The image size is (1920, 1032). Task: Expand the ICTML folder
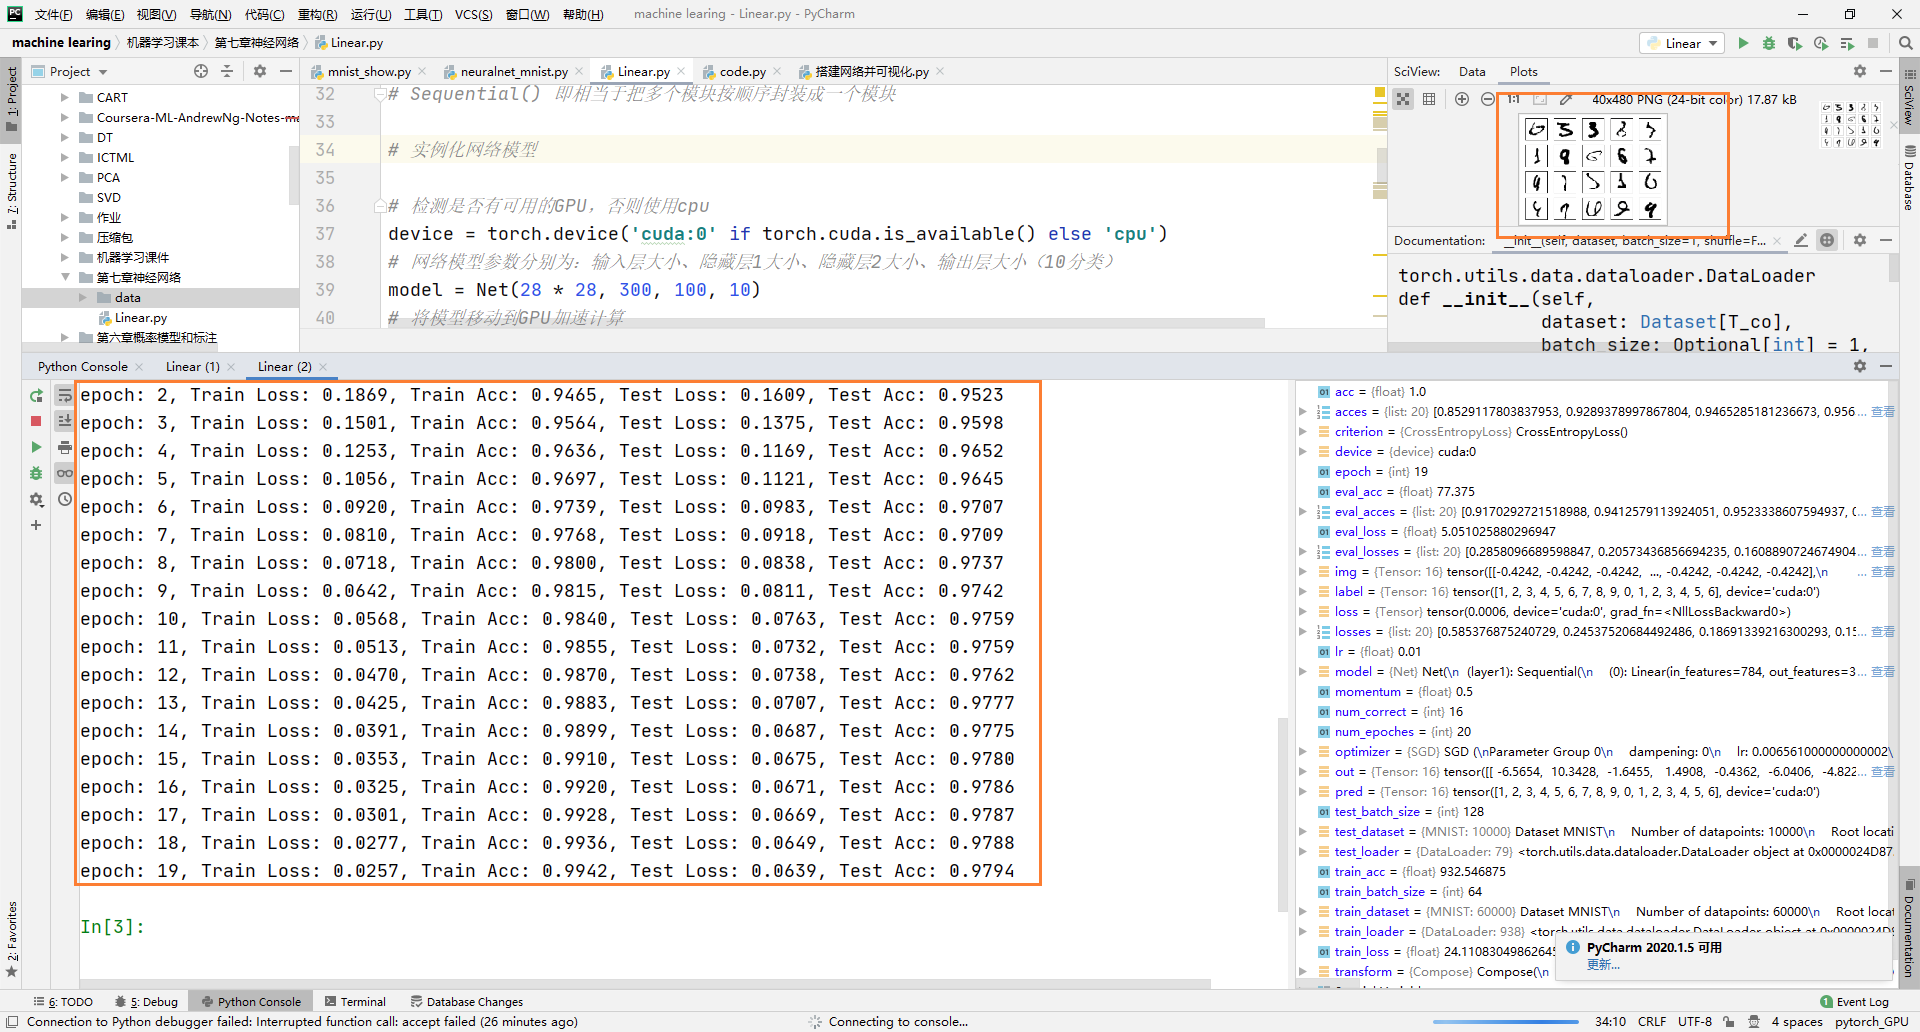click(x=65, y=157)
